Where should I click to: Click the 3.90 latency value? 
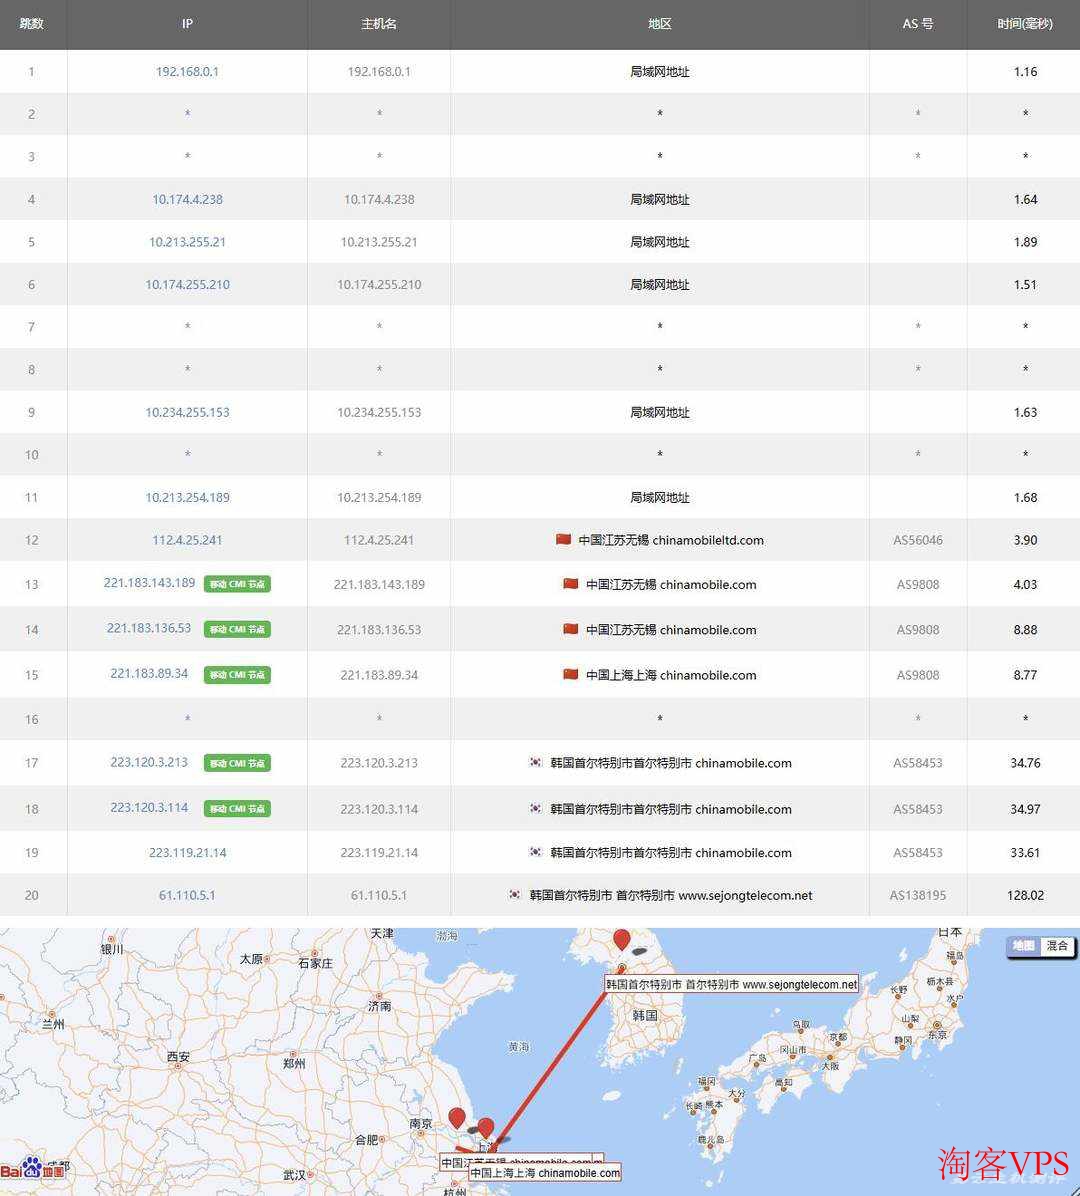click(x=1025, y=540)
